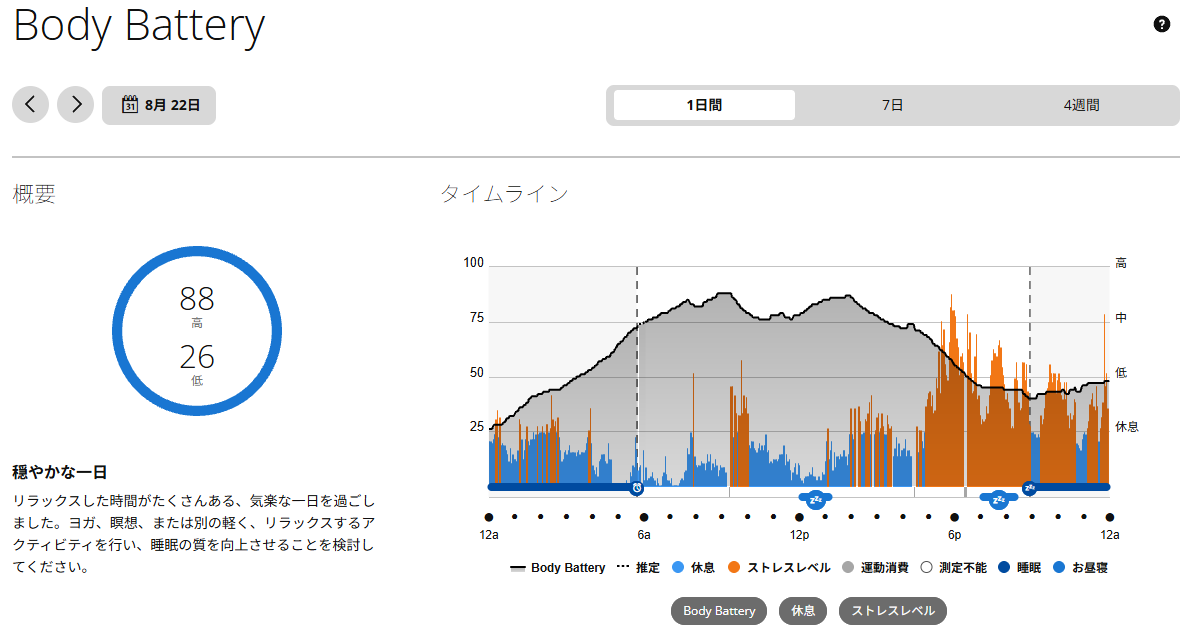This screenshot has width=1188, height=638.
Task: Click the 6a timeline dot
Action: tap(644, 518)
